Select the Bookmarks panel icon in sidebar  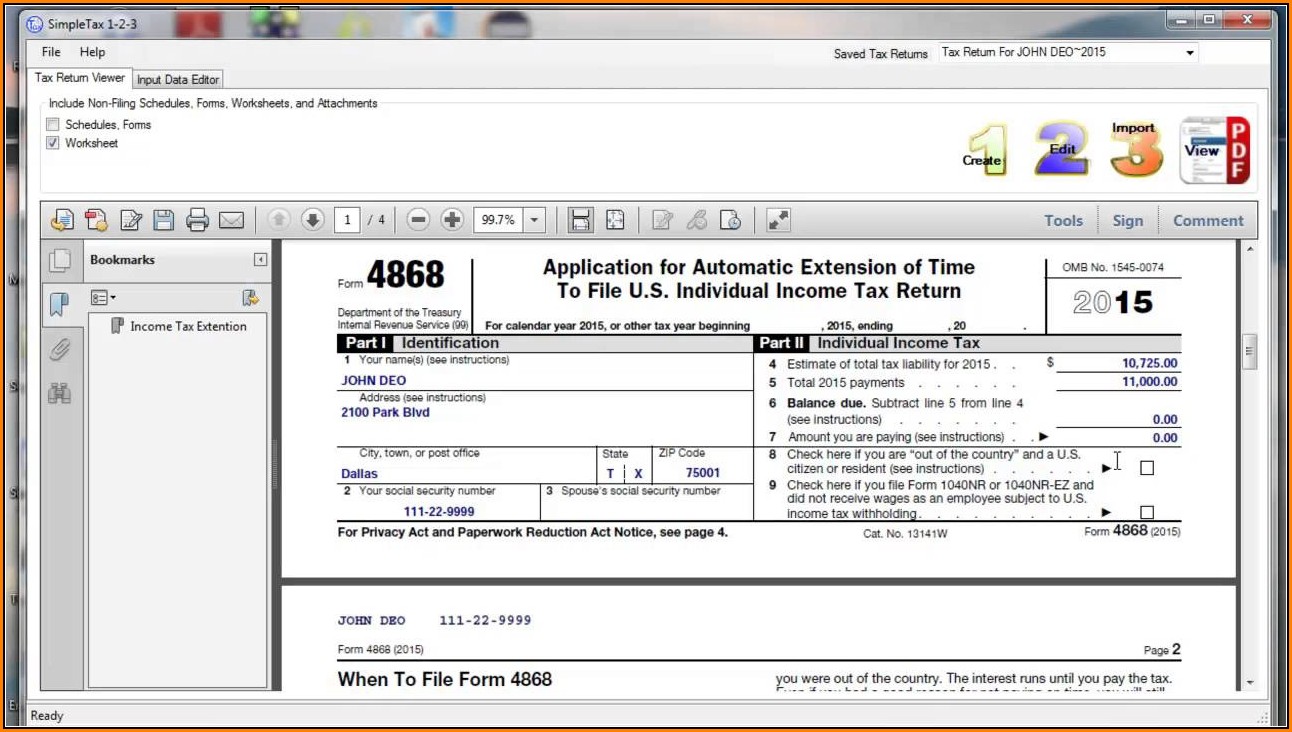coord(60,304)
